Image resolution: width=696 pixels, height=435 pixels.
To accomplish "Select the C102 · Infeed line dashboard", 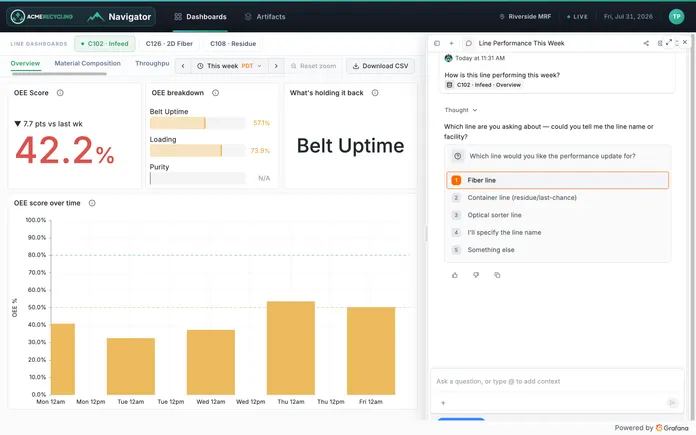I will (105, 44).
